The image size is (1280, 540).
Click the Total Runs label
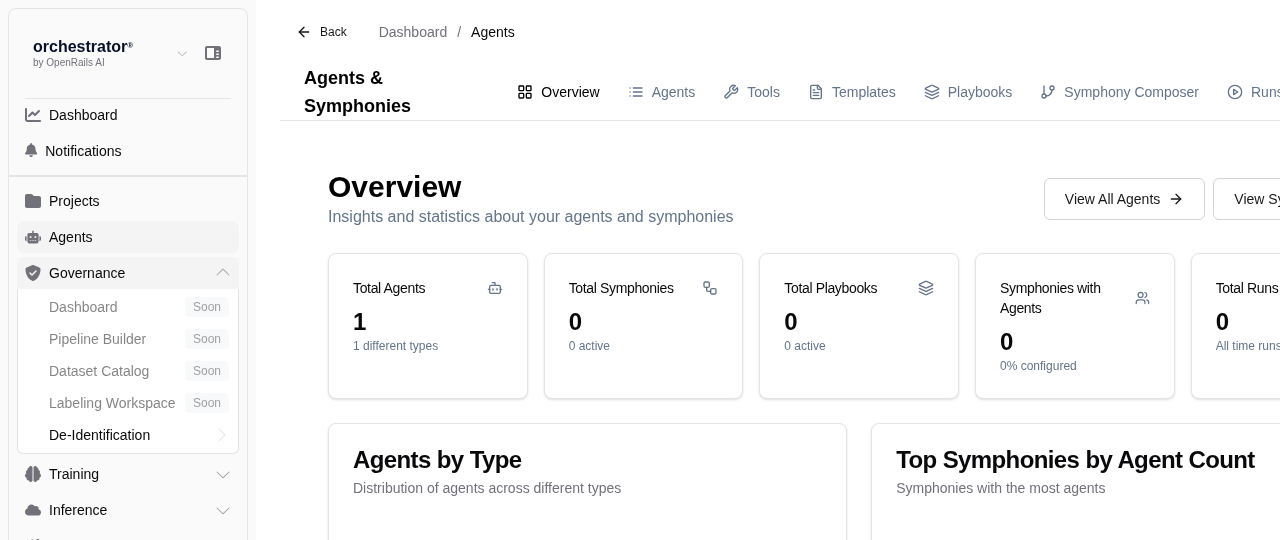(x=1247, y=288)
